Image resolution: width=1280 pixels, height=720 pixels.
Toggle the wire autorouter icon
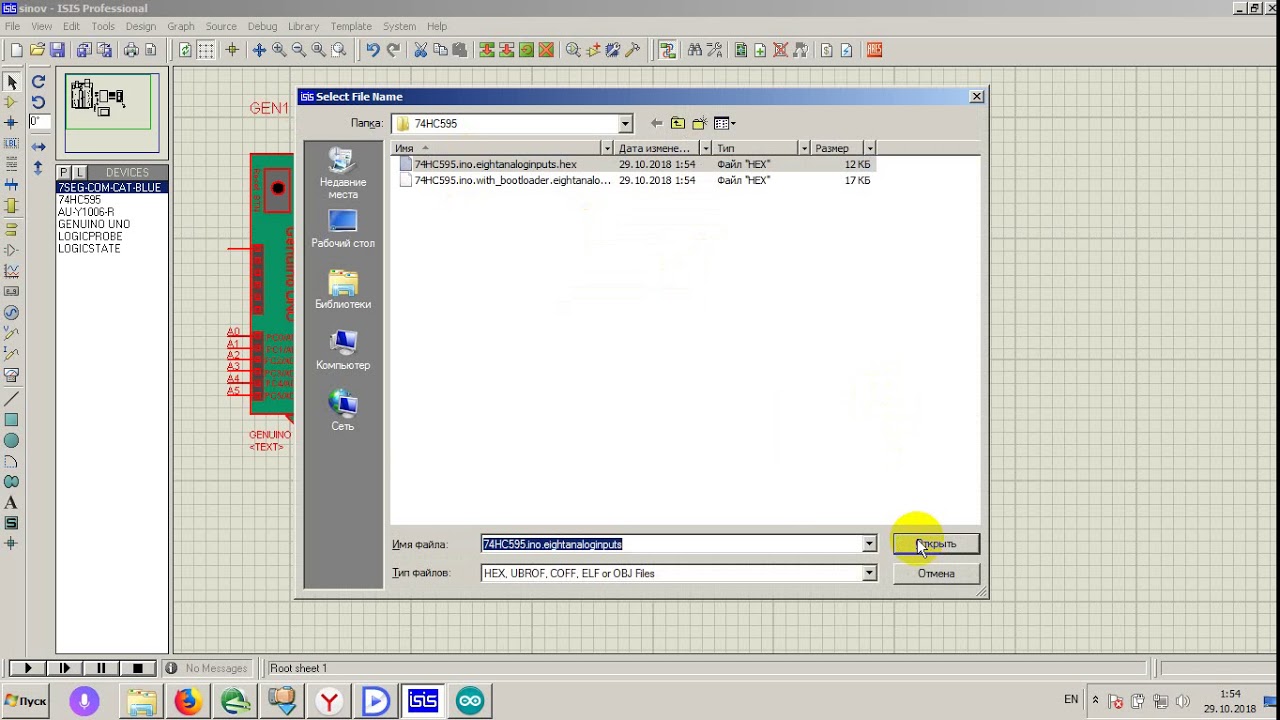click(x=667, y=50)
